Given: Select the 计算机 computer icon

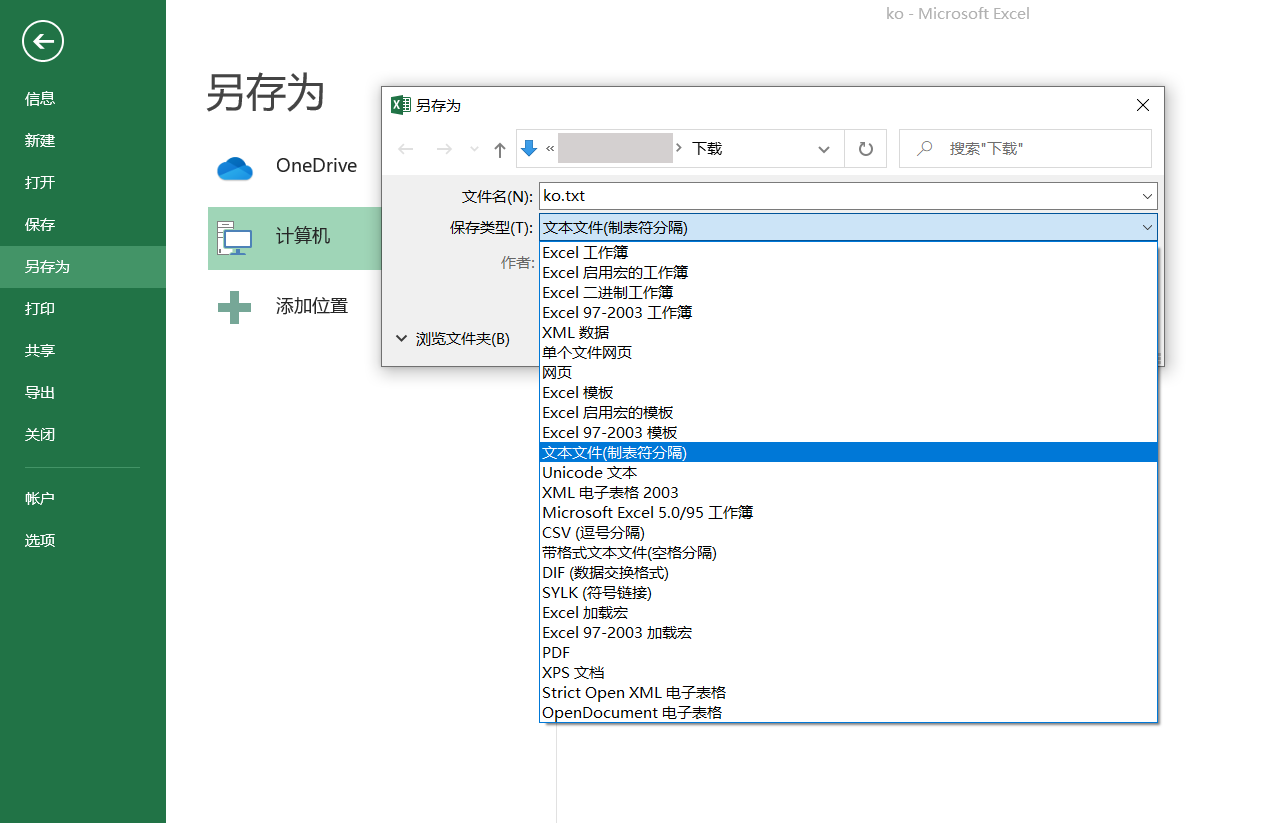Looking at the screenshot, I should click(x=235, y=238).
